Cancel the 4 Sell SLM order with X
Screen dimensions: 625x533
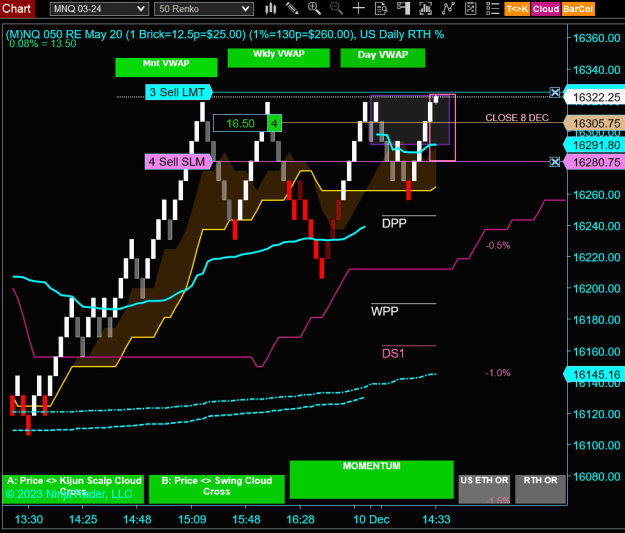554,162
